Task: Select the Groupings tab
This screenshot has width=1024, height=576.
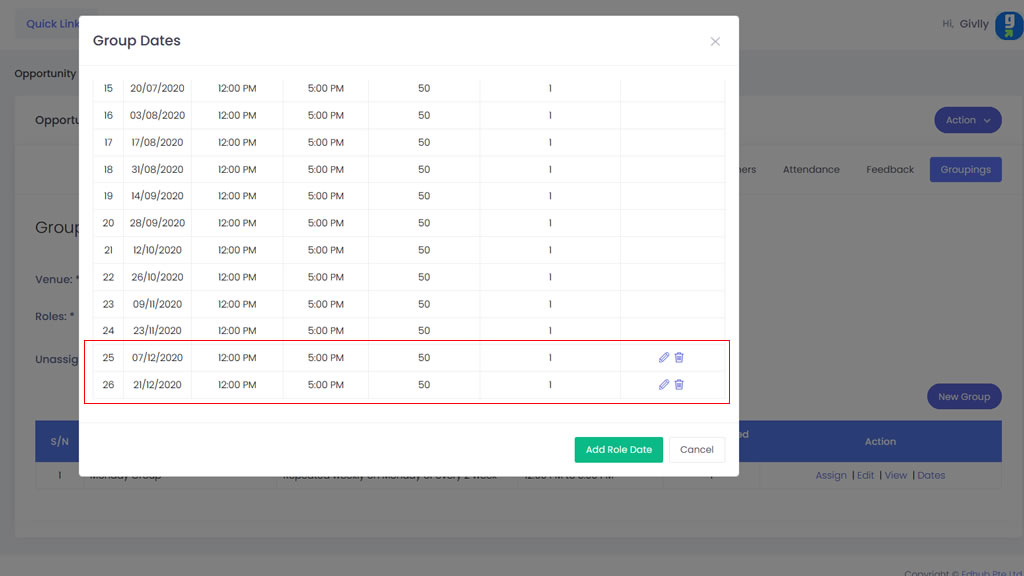Action: point(965,170)
